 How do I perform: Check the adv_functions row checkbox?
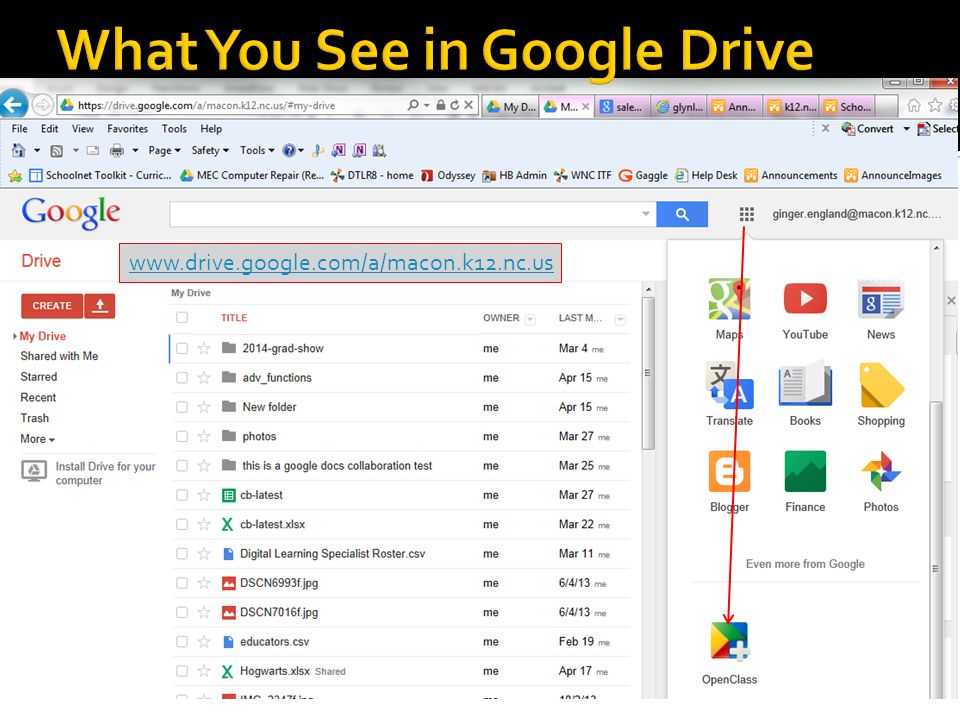(x=182, y=378)
